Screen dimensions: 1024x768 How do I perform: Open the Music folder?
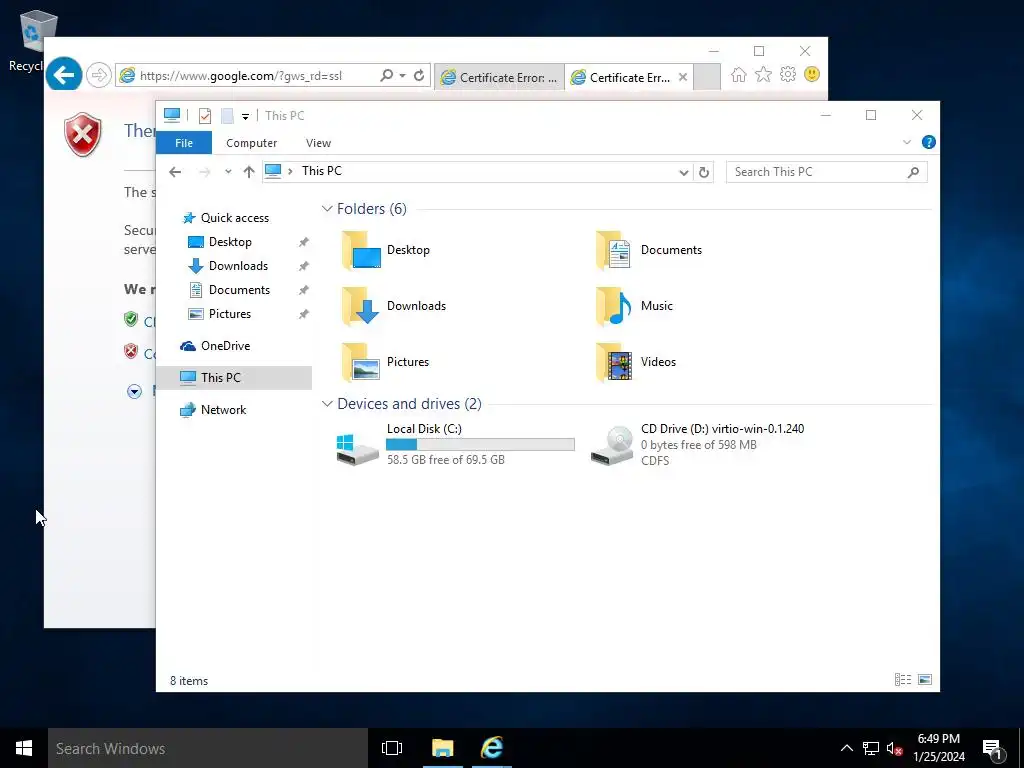pos(633,306)
